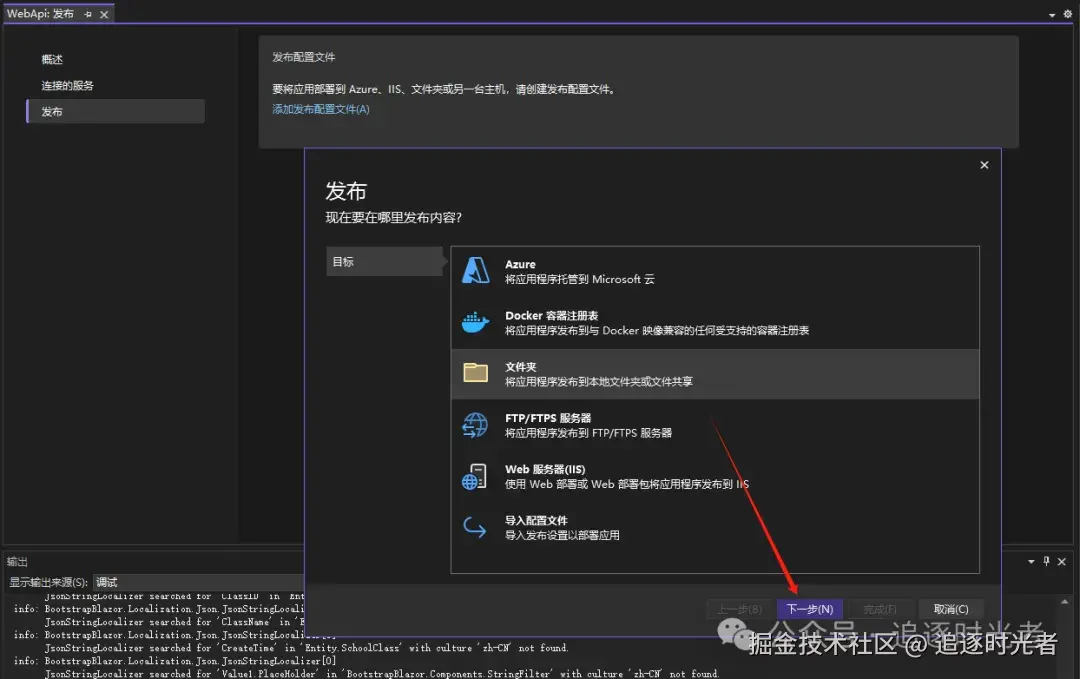The height and width of the screenshot is (679, 1080).
Task: Close the 输出 panel
Action: [x=1062, y=562]
